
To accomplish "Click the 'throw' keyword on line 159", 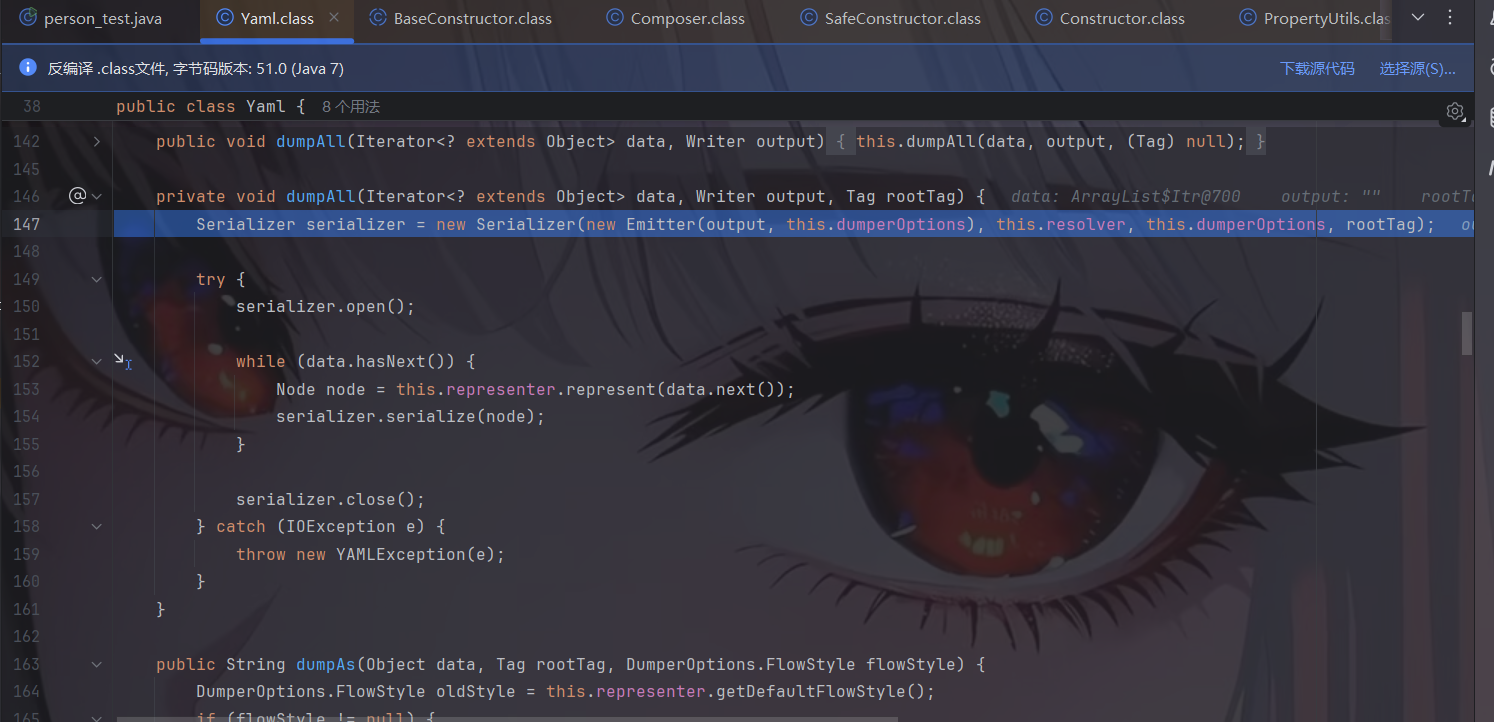I will click(261, 554).
